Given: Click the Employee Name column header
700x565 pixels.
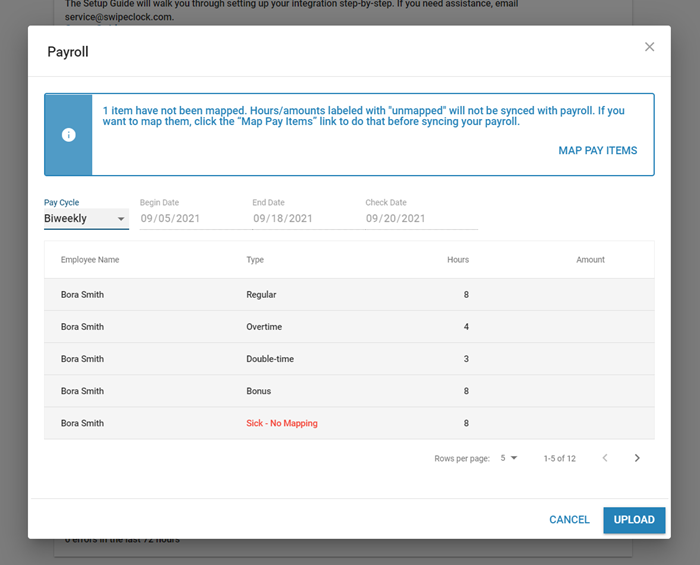Looking at the screenshot, I should (x=90, y=260).
